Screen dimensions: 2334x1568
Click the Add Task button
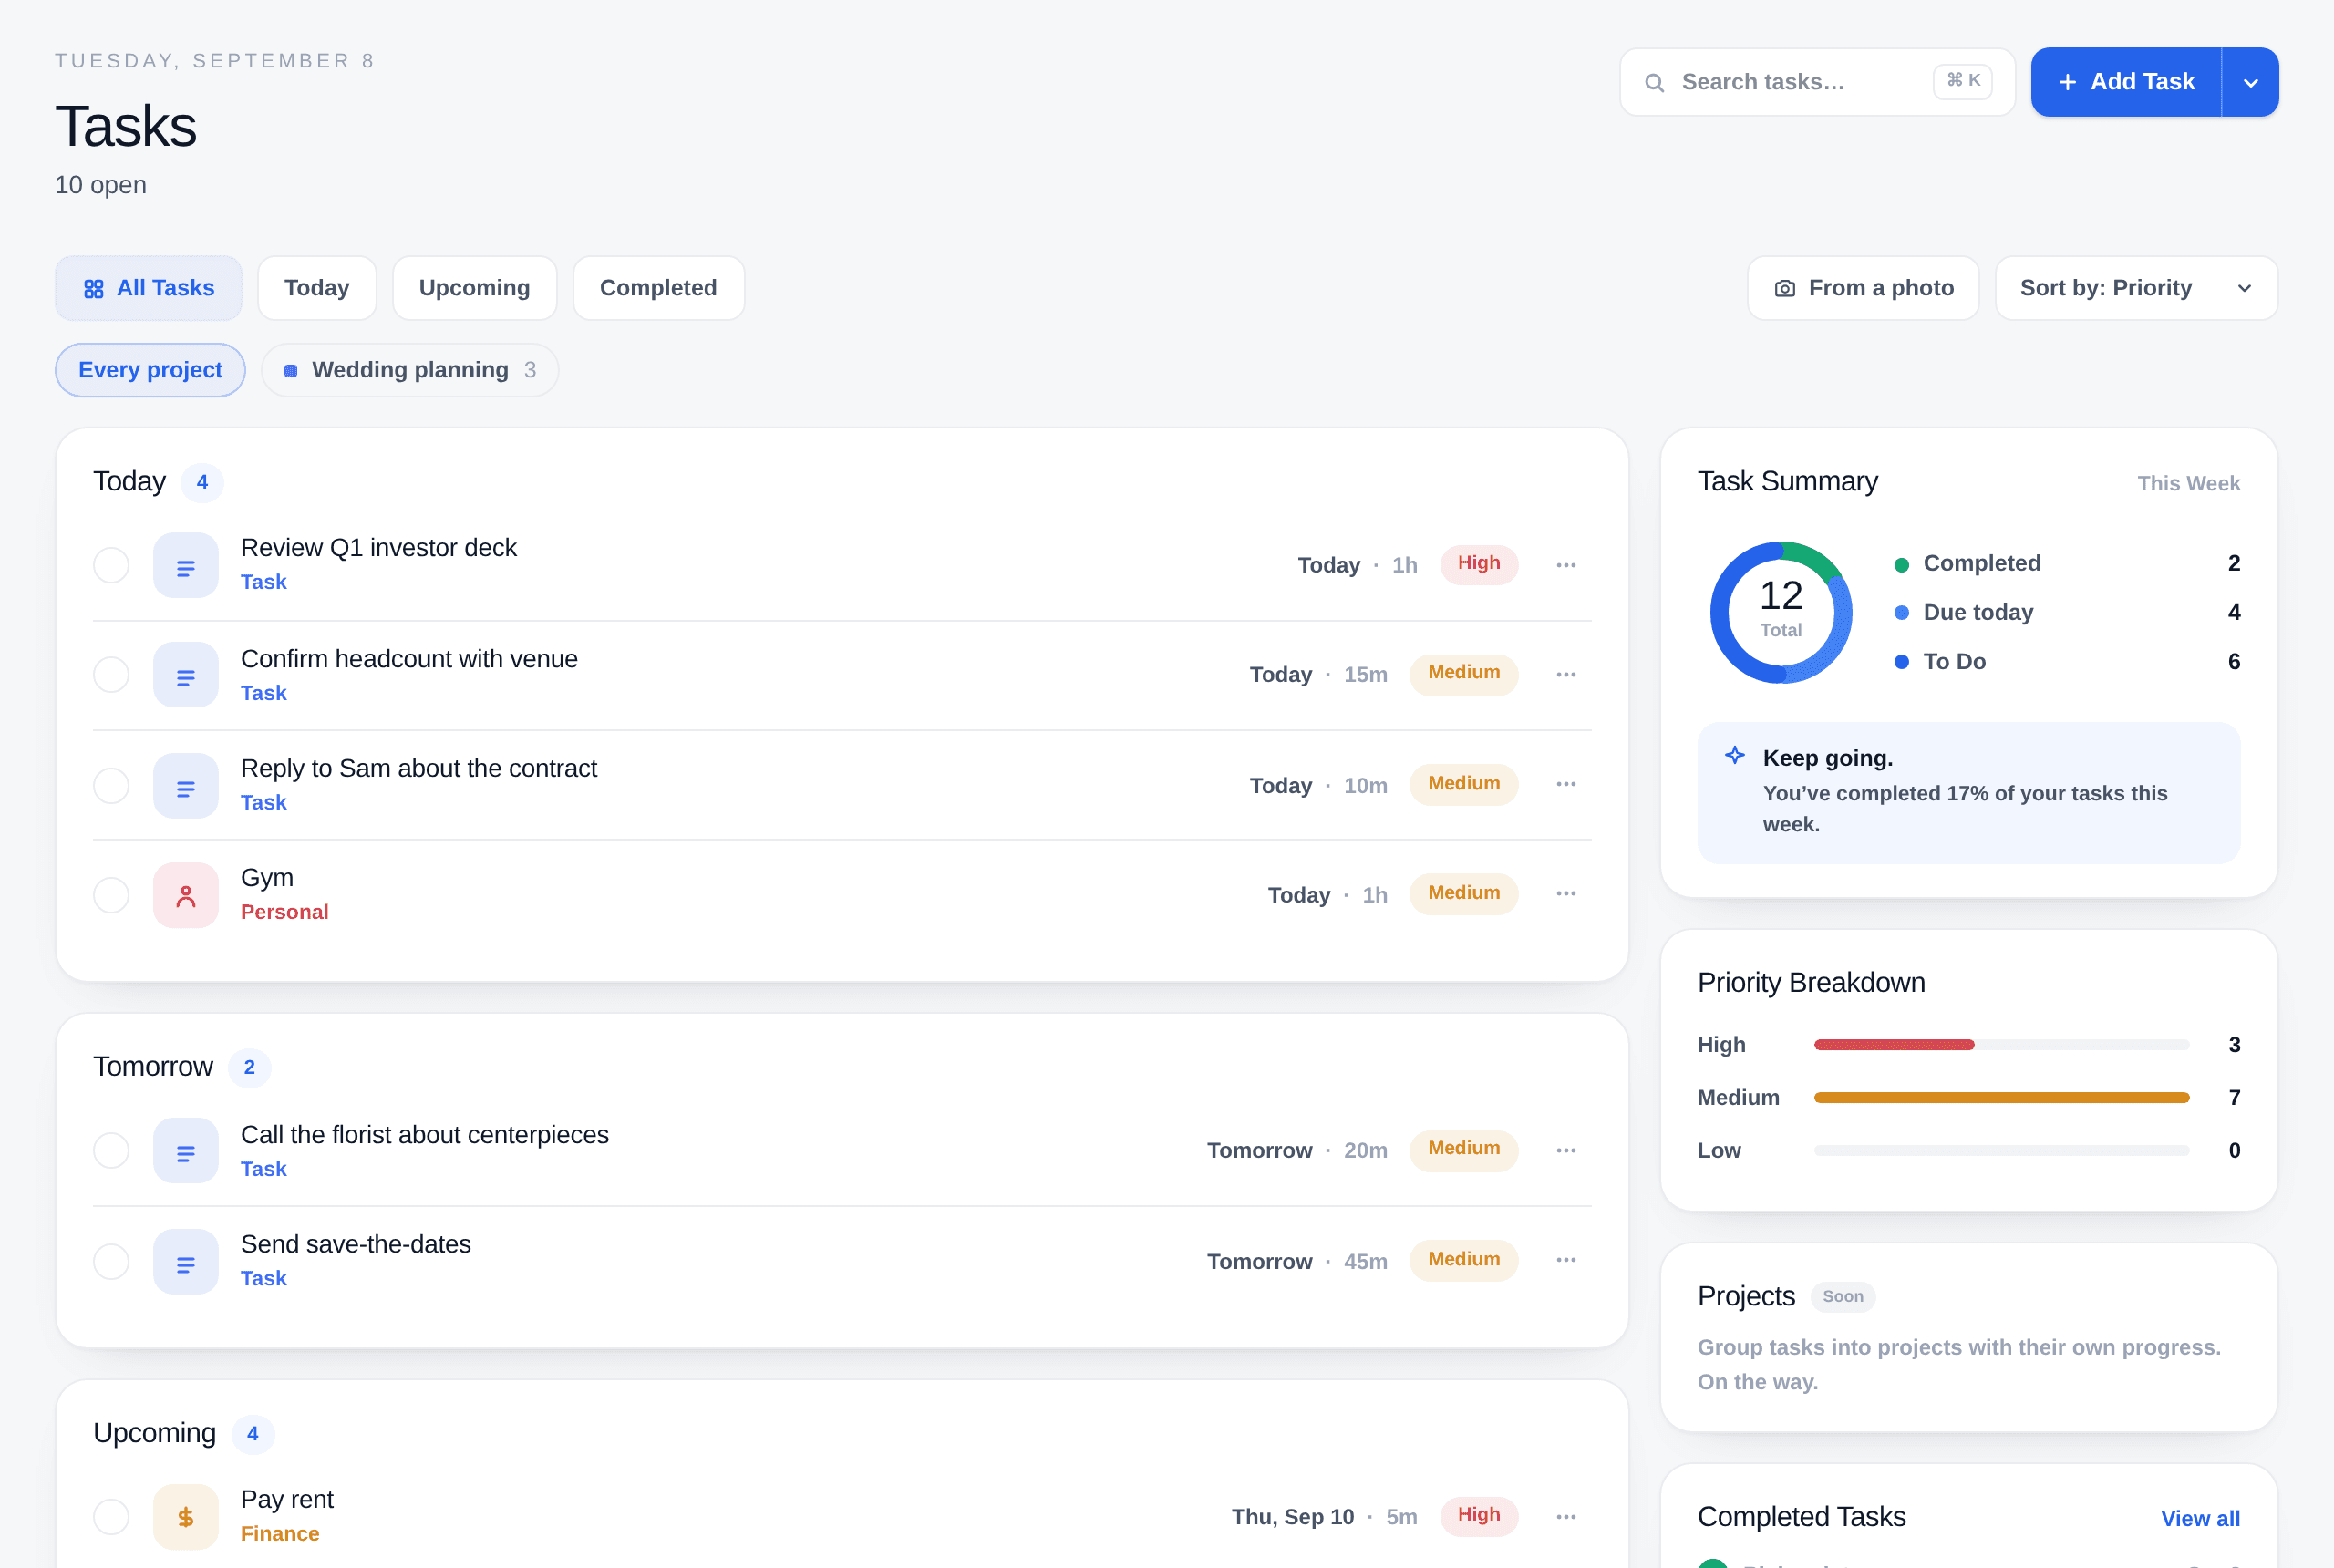[2126, 82]
